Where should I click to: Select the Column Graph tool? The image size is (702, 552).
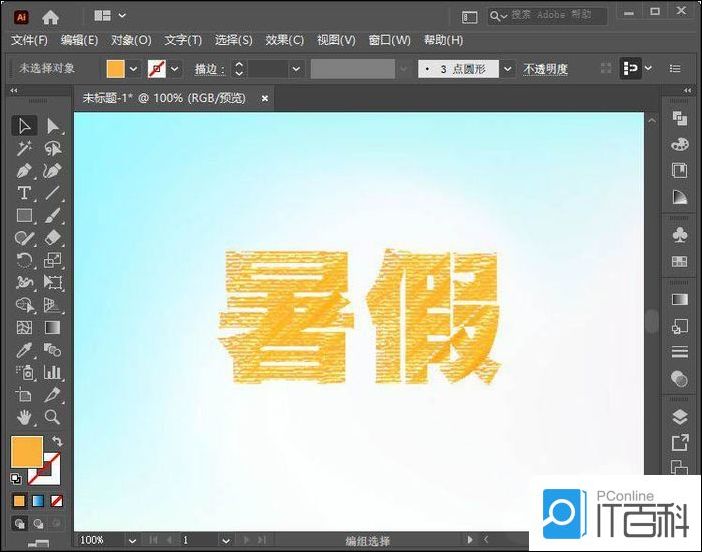(53, 372)
